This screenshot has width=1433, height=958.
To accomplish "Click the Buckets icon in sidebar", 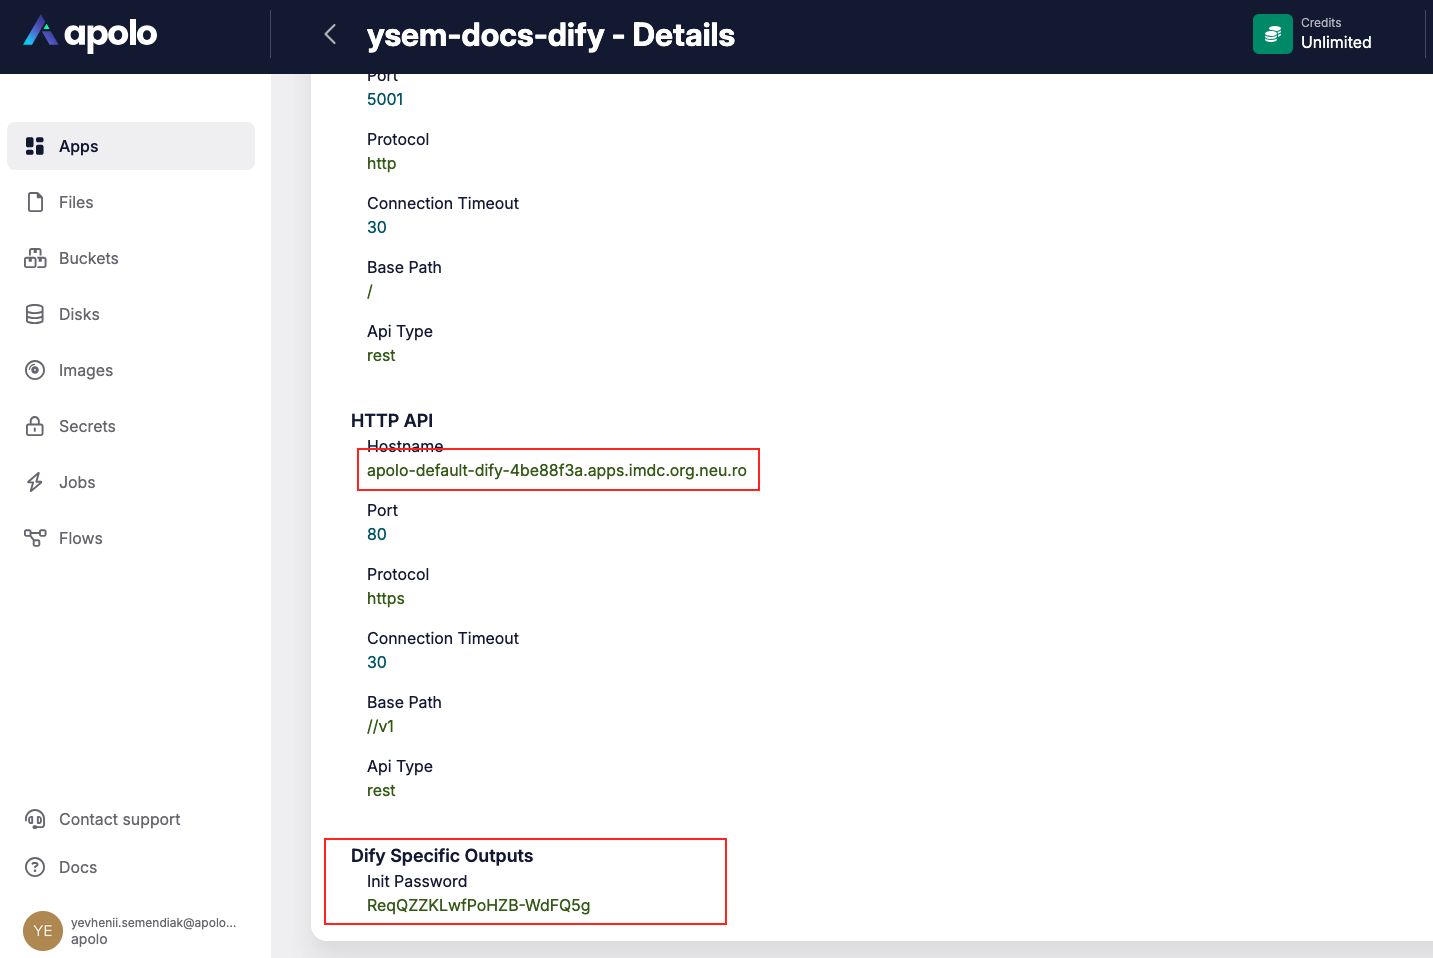I will pos(35,258).
